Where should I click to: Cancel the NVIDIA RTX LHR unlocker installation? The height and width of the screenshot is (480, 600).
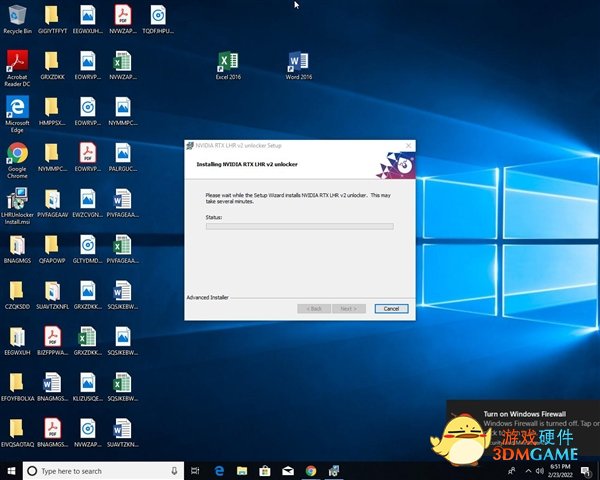click(391, 309)
